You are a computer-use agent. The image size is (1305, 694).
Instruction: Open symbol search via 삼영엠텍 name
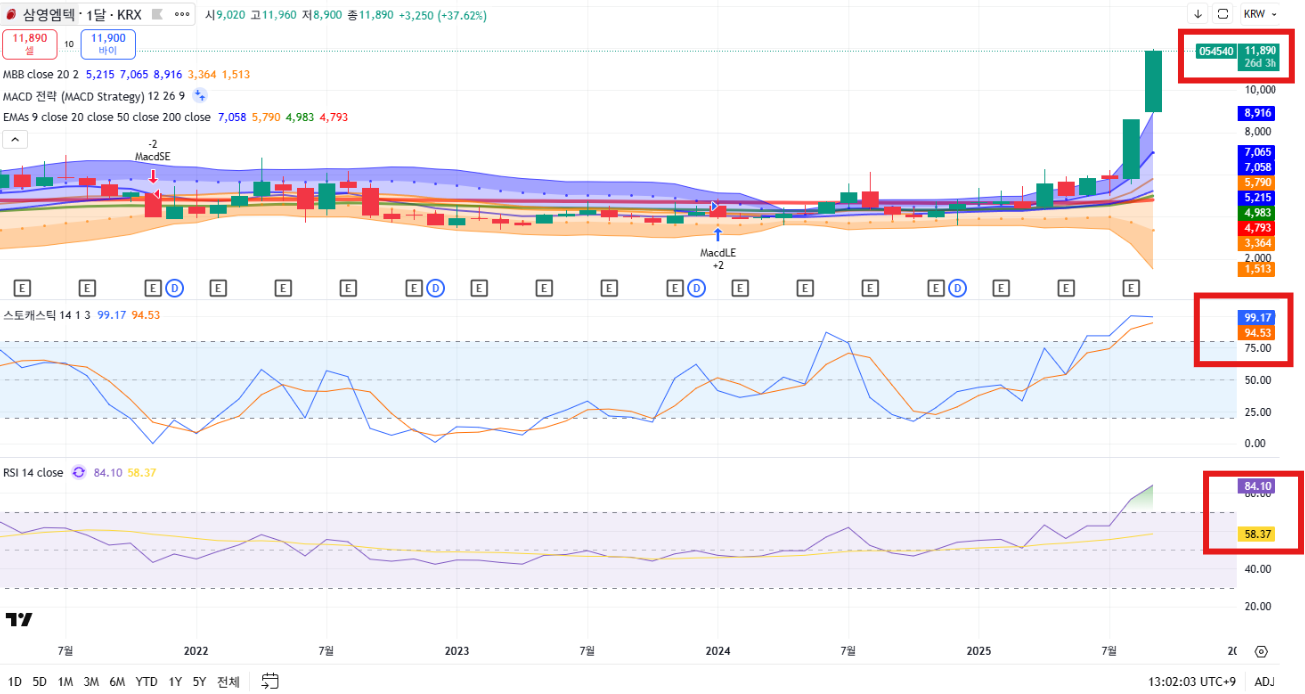[x=50, y=15]
